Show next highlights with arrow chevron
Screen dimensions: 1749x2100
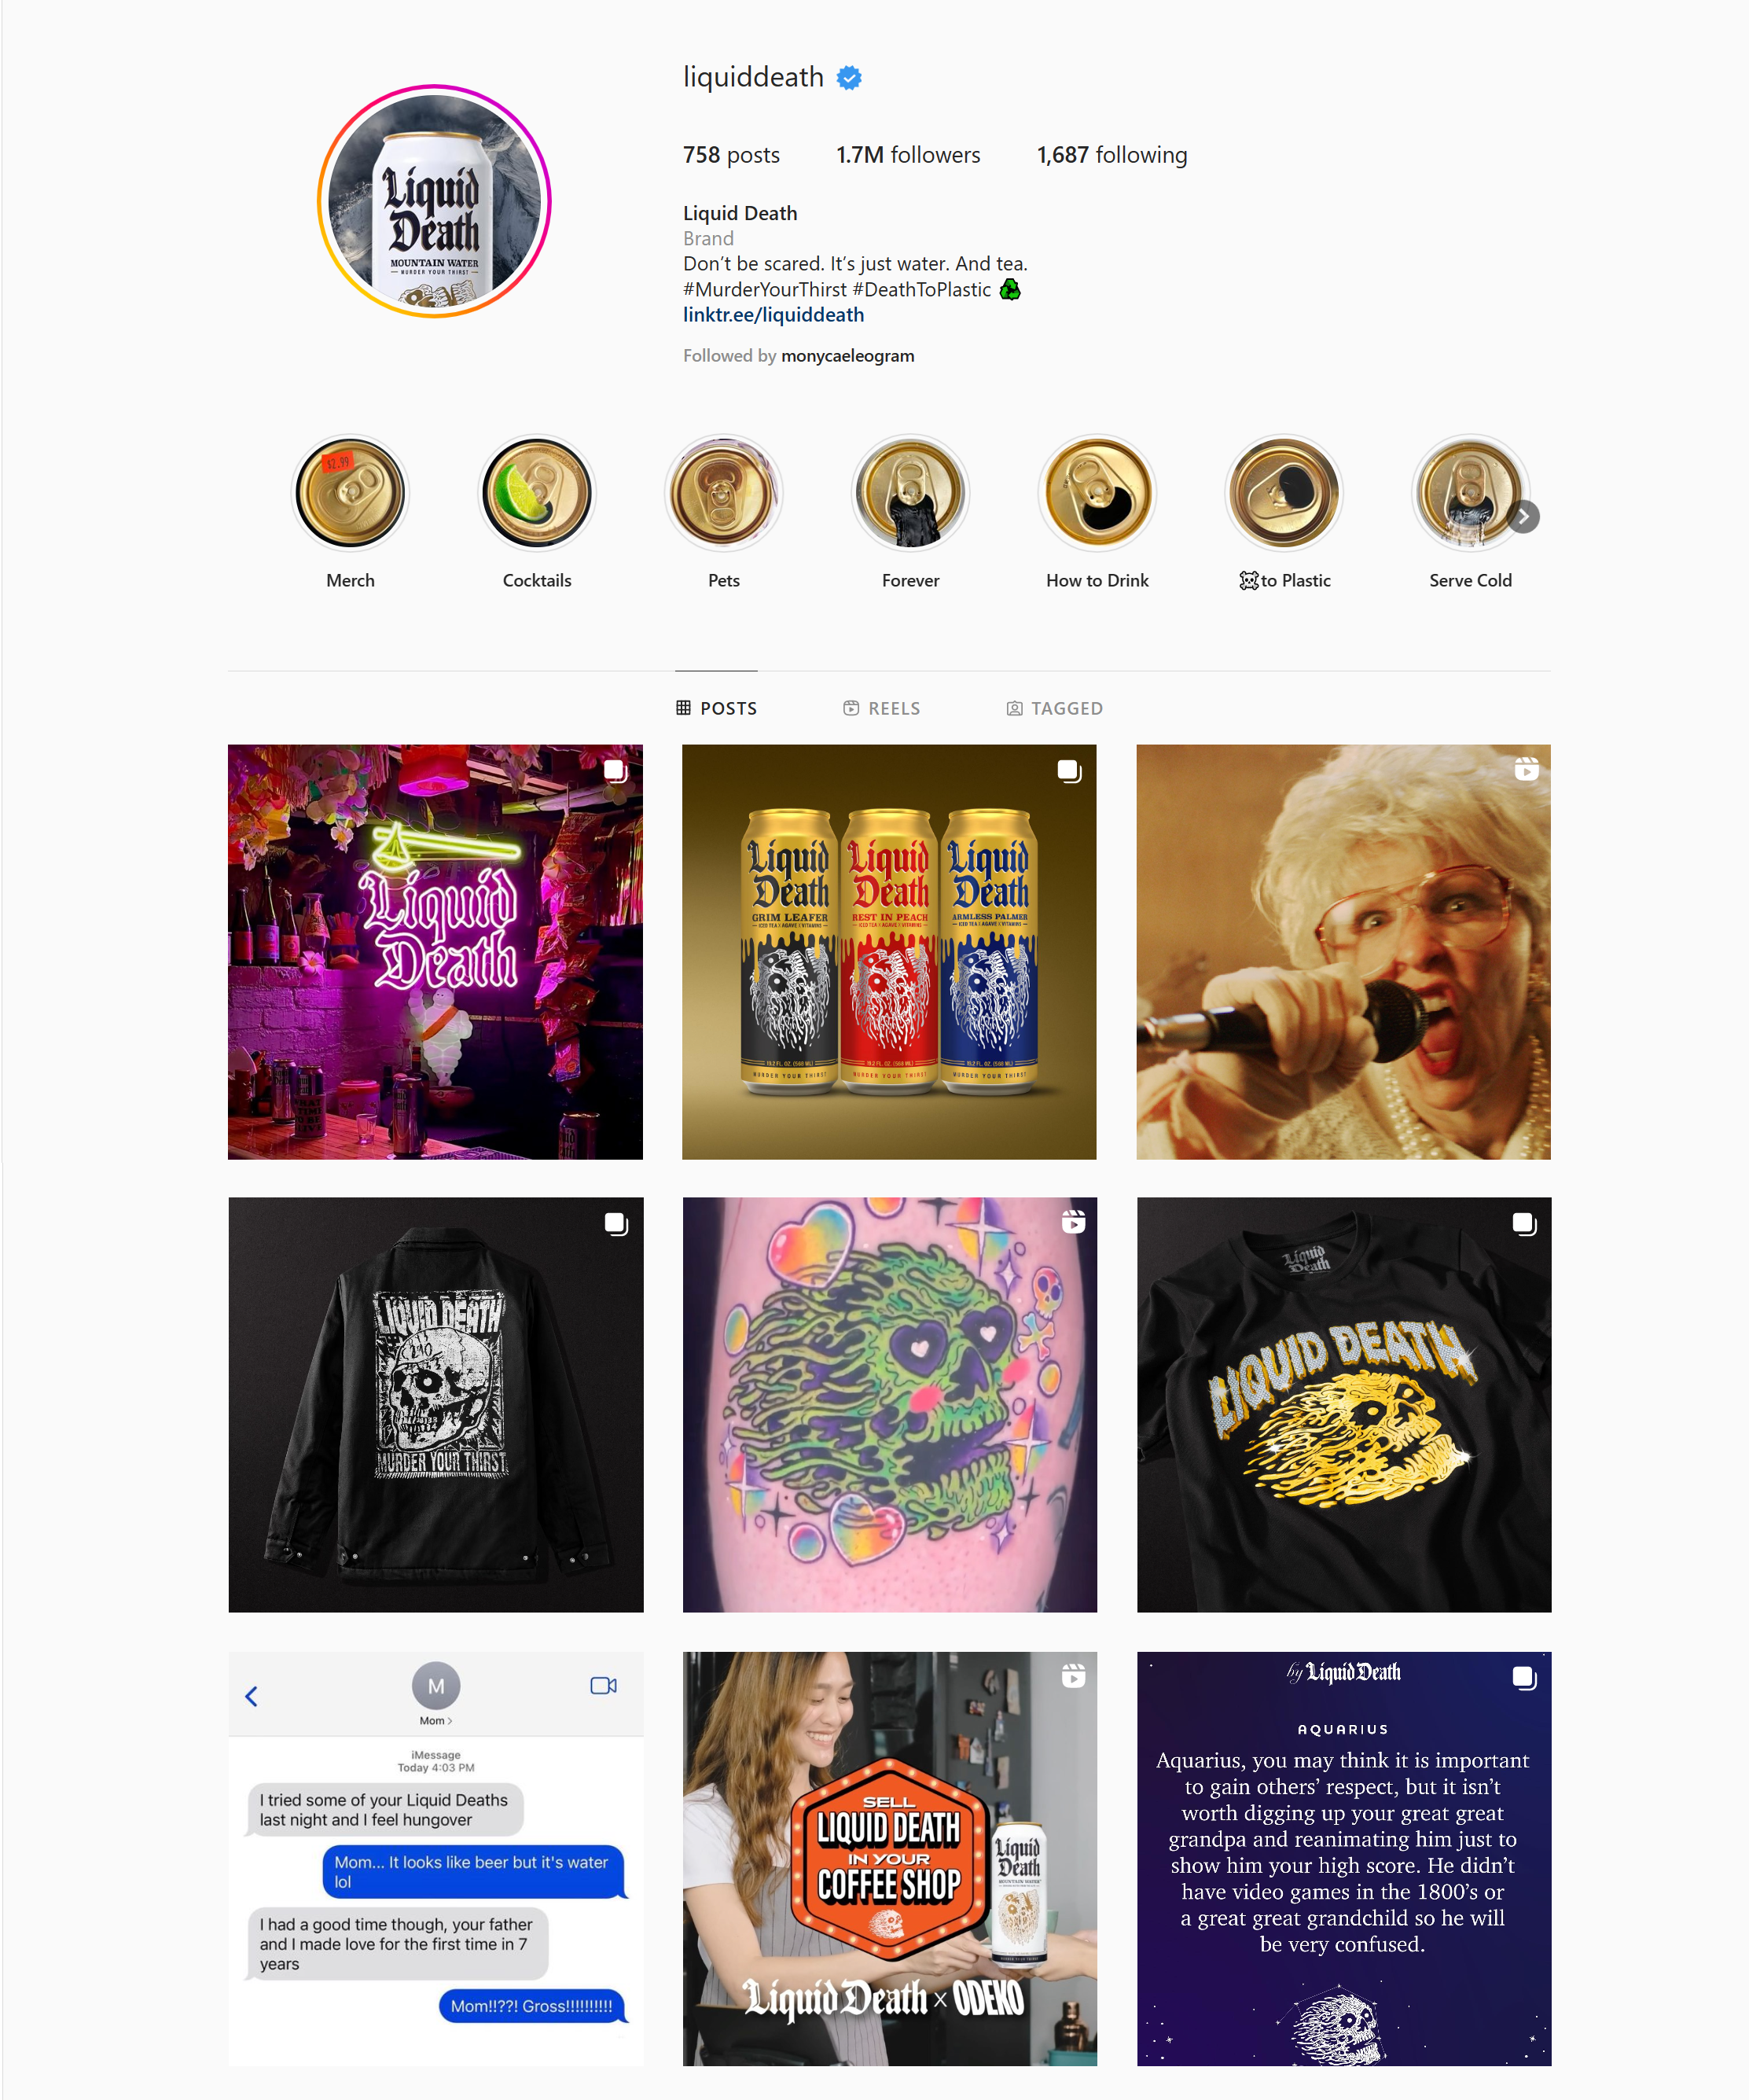point(1523,517)
